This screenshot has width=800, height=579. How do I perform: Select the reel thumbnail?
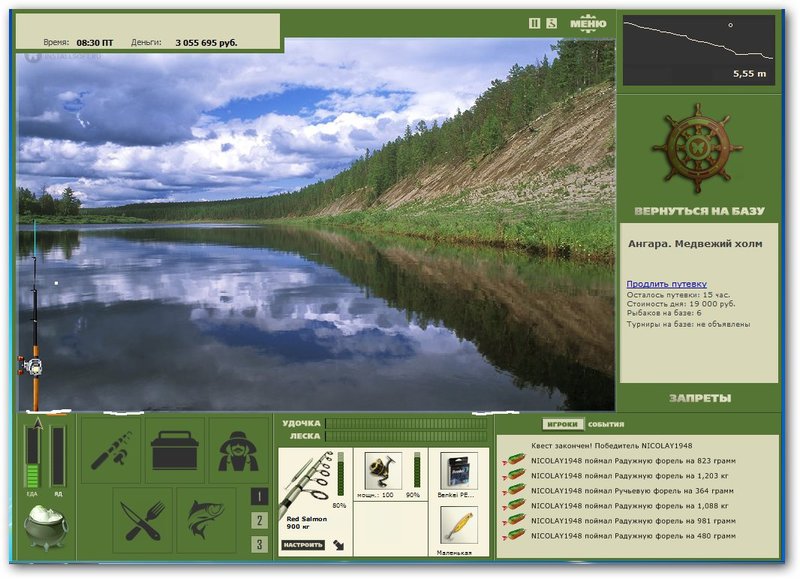(383, 470)
